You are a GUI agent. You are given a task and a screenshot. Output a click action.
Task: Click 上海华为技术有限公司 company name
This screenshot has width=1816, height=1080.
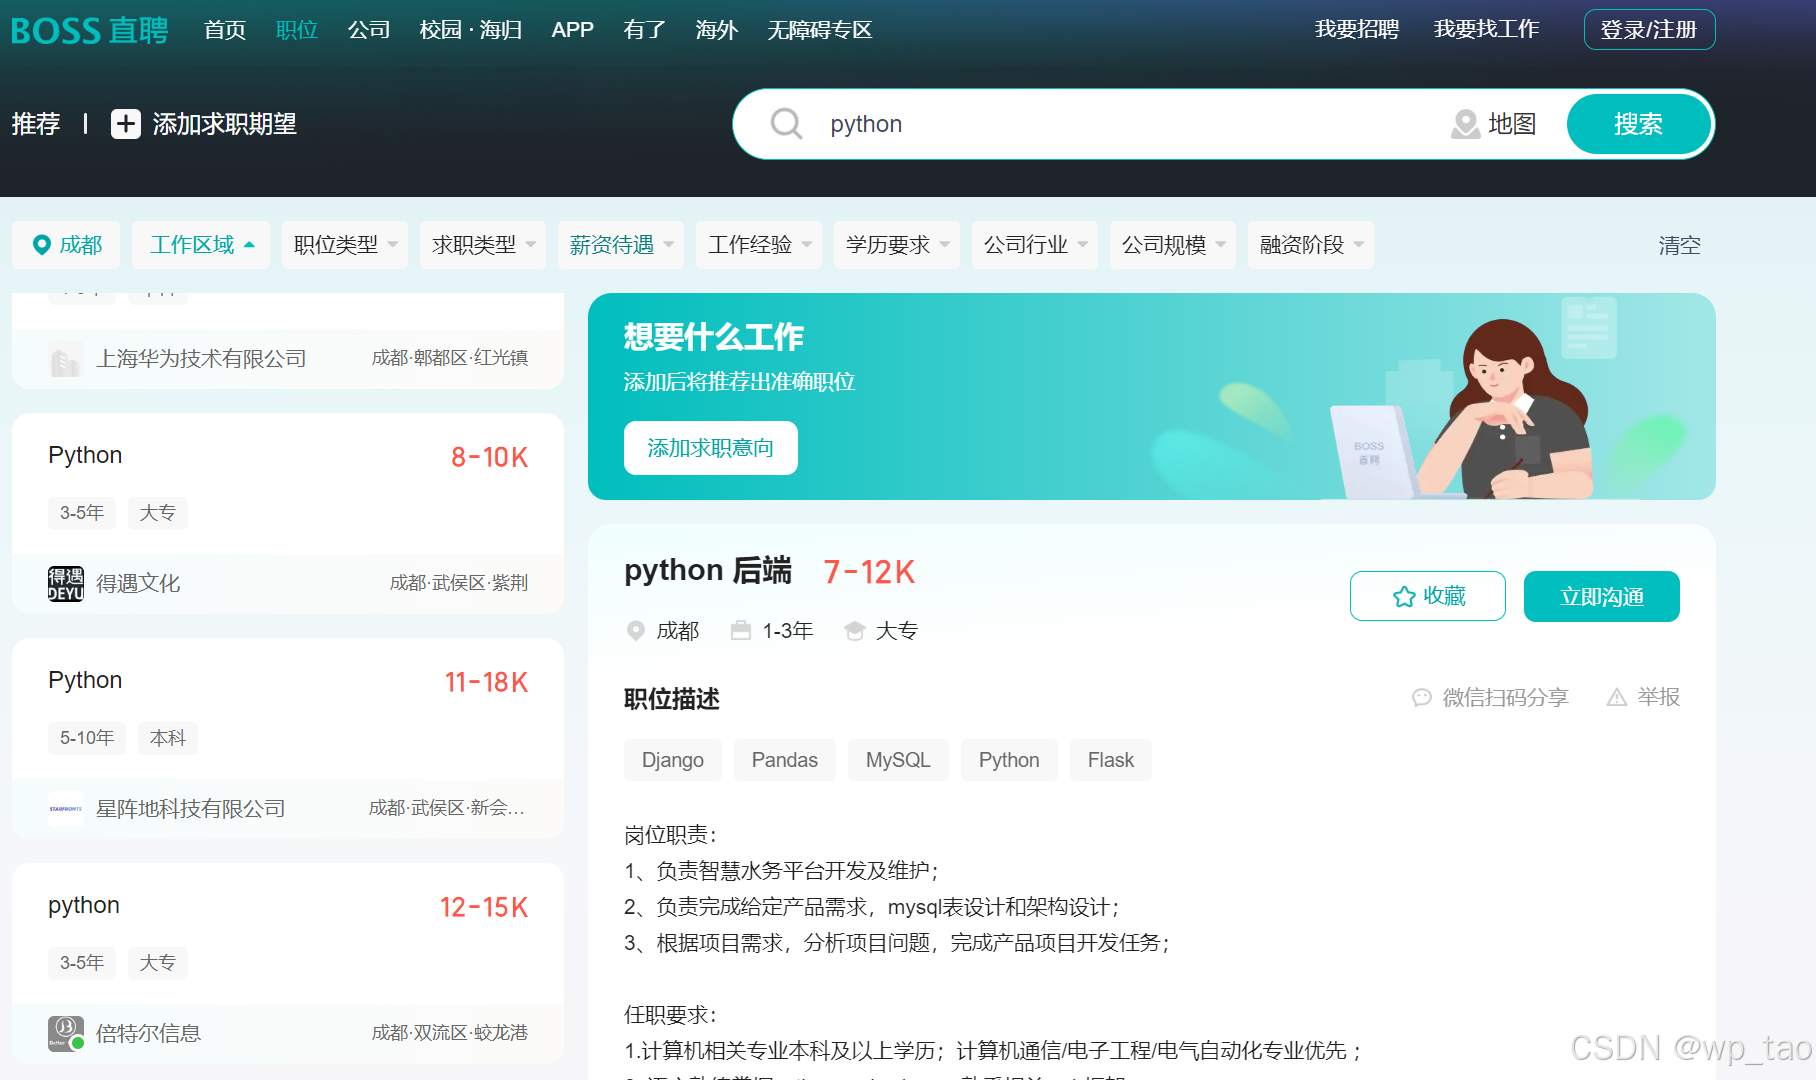(x=201, y=358)
